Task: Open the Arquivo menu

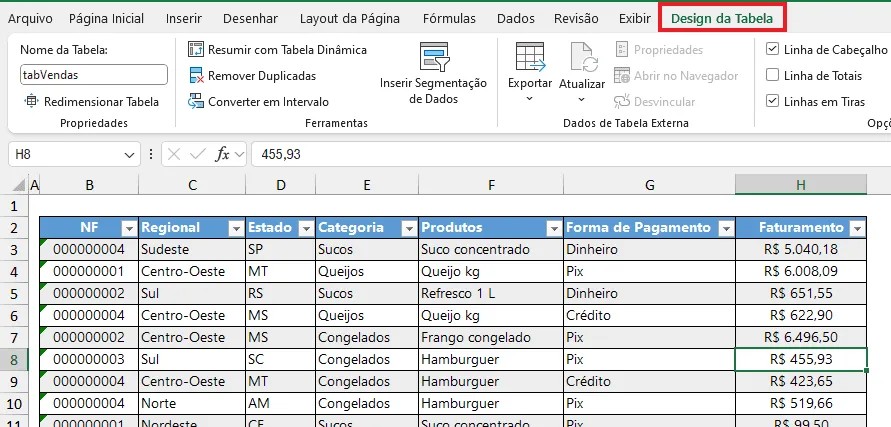Action: pos(30,18)
